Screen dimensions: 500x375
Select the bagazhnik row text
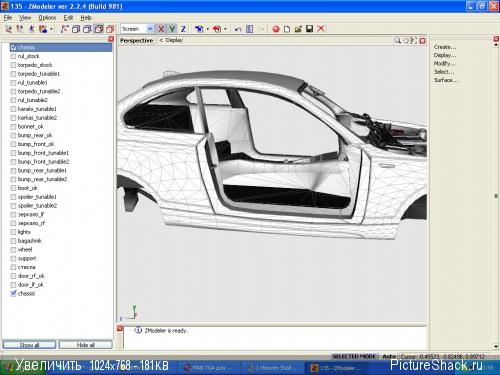pyautogui.click(x=30, y=241)
